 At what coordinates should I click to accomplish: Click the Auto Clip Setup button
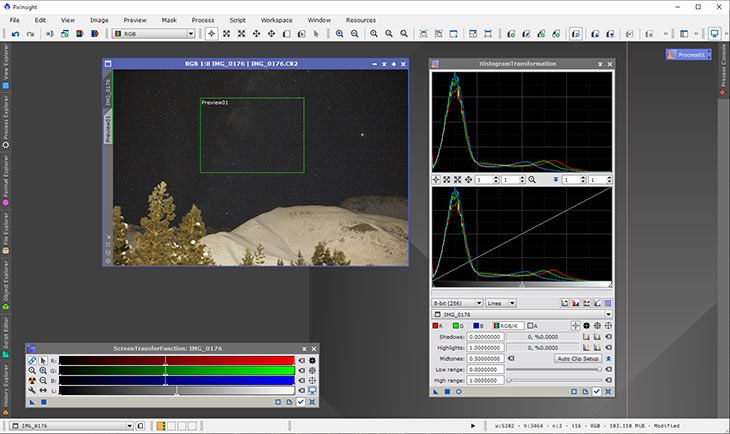pos(578,358)
